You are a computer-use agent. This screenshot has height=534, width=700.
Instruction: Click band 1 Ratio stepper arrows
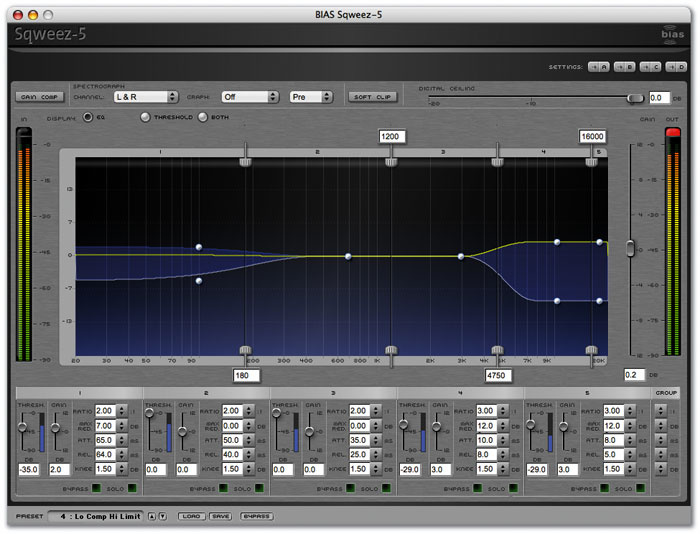click(122, 411)
